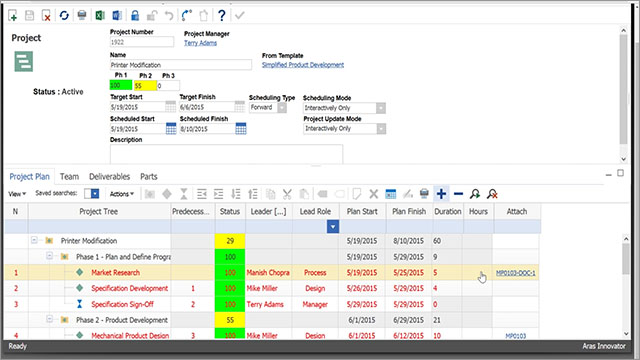This screenshot has height=360, width=640.
Task: Open the Deliverables tab
Action: (109, 177)
